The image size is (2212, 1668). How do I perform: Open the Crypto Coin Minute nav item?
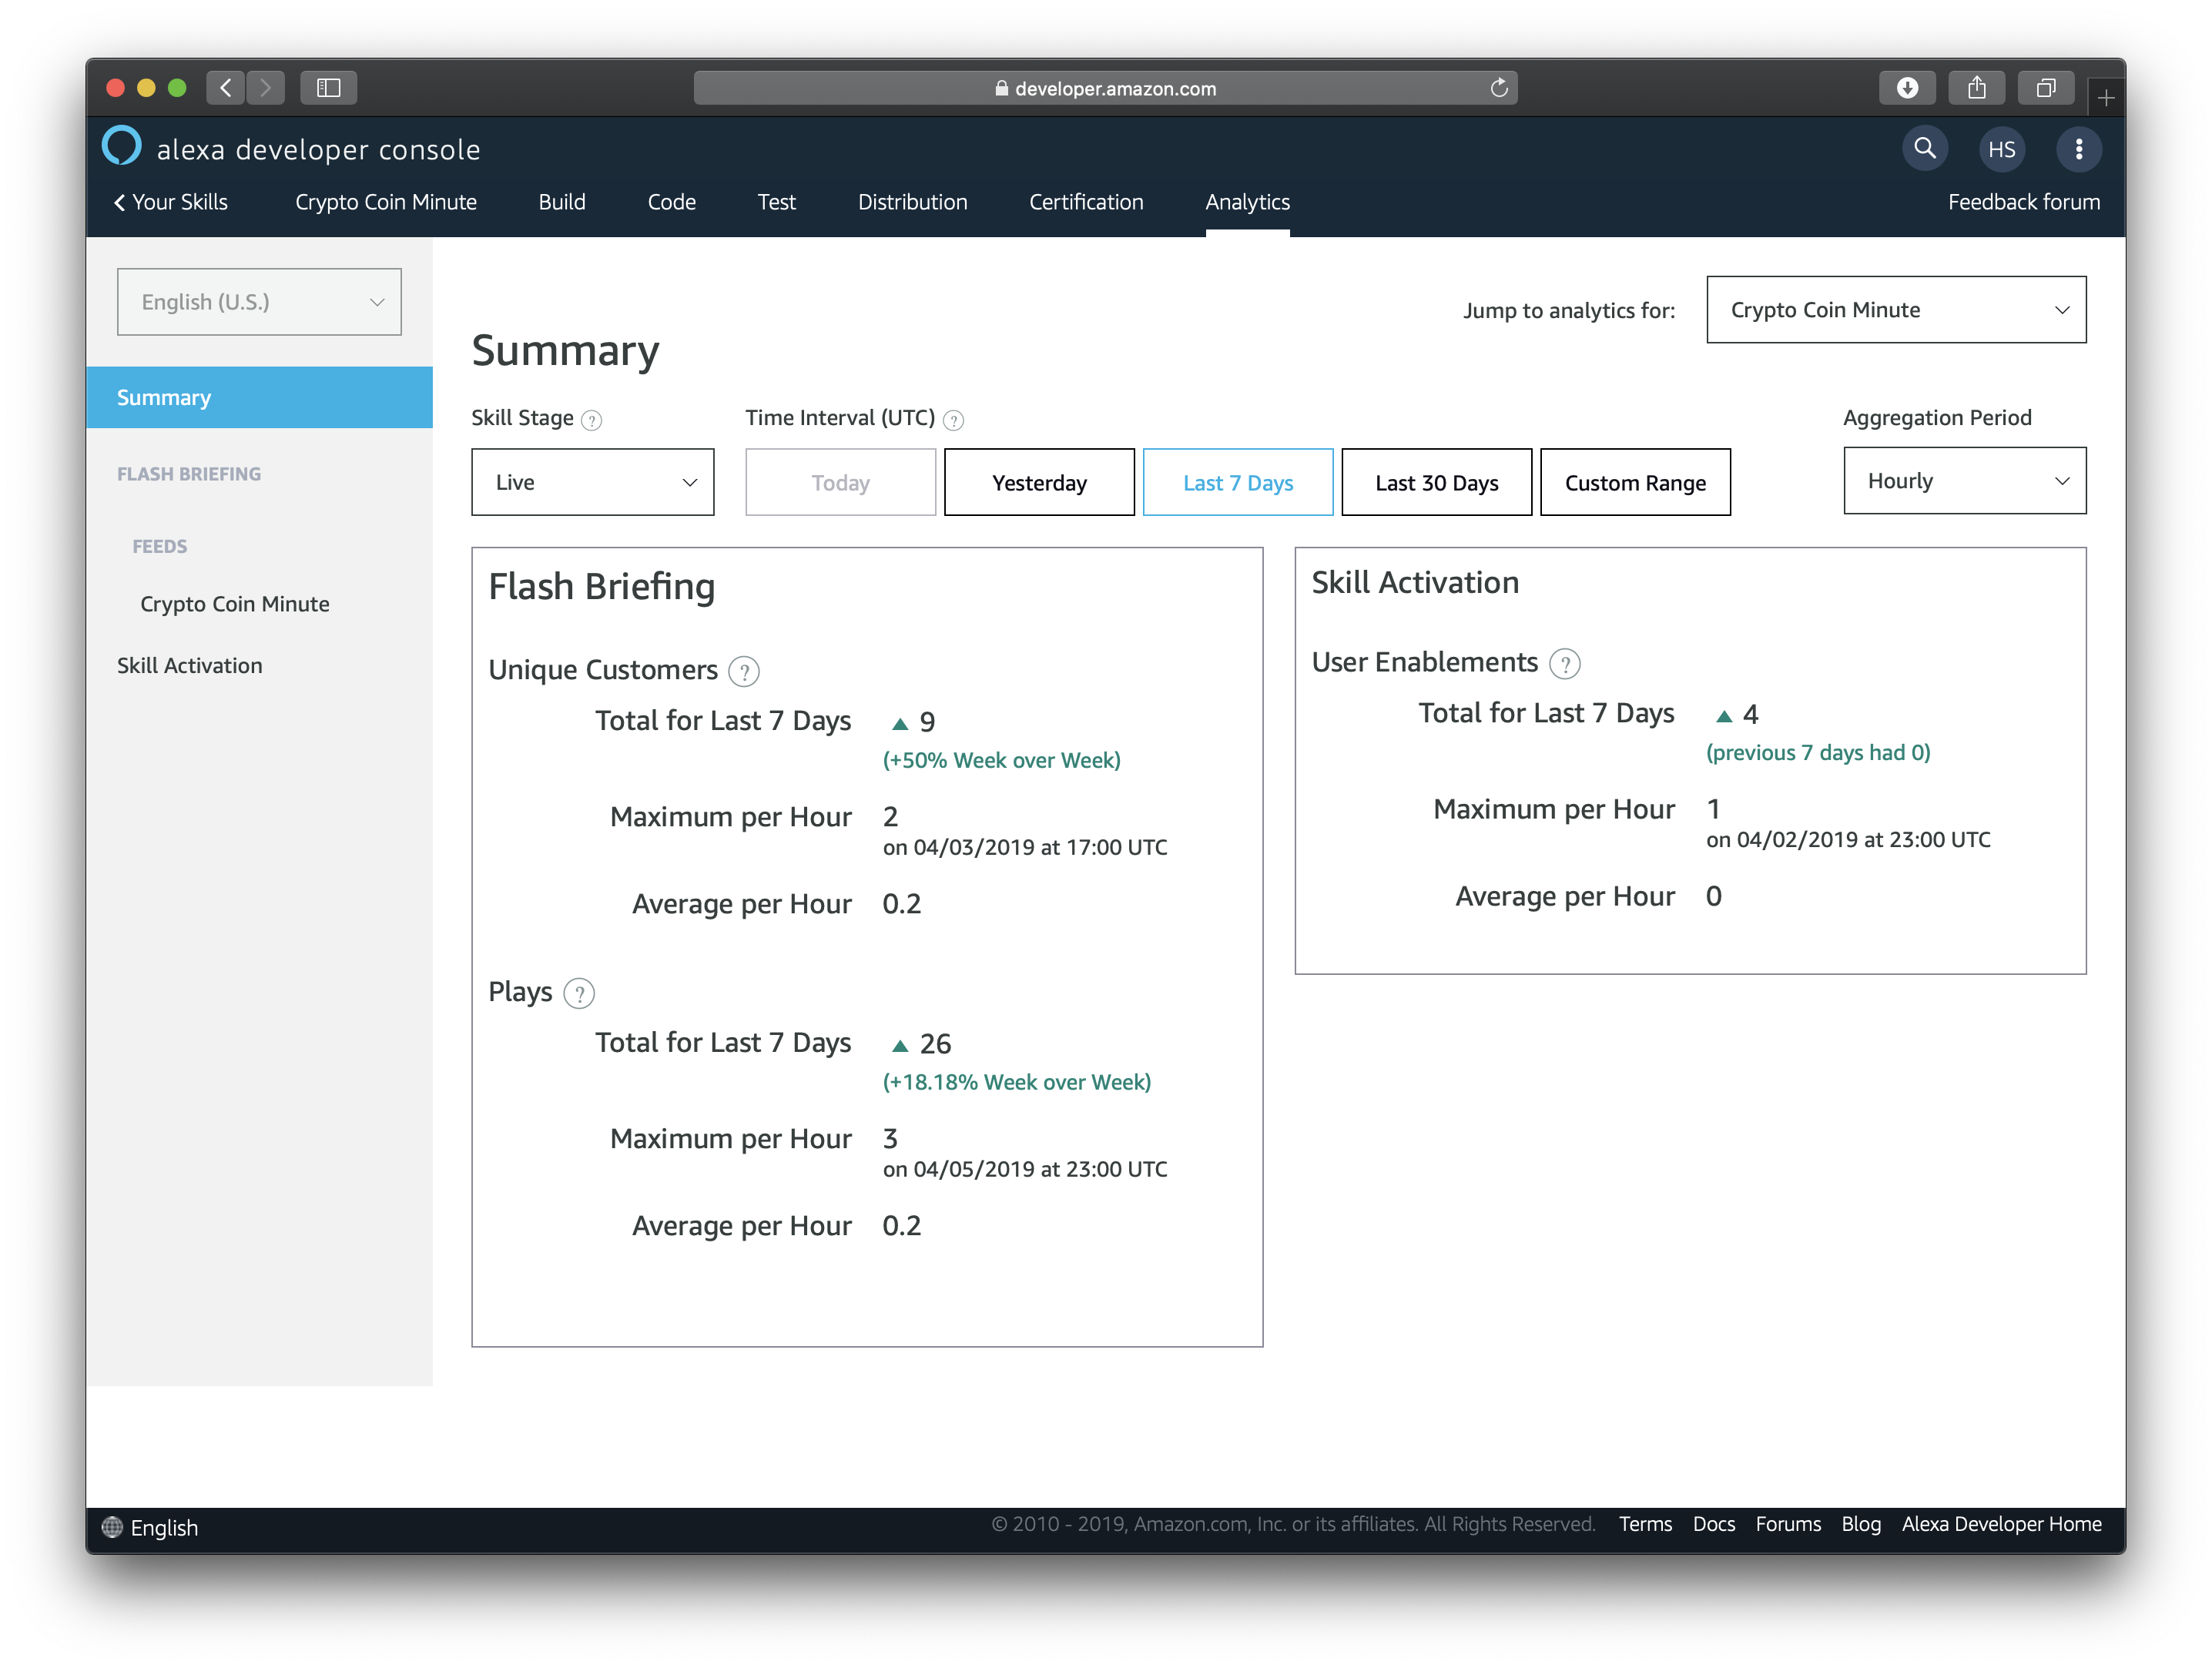[x=386, y=202]
